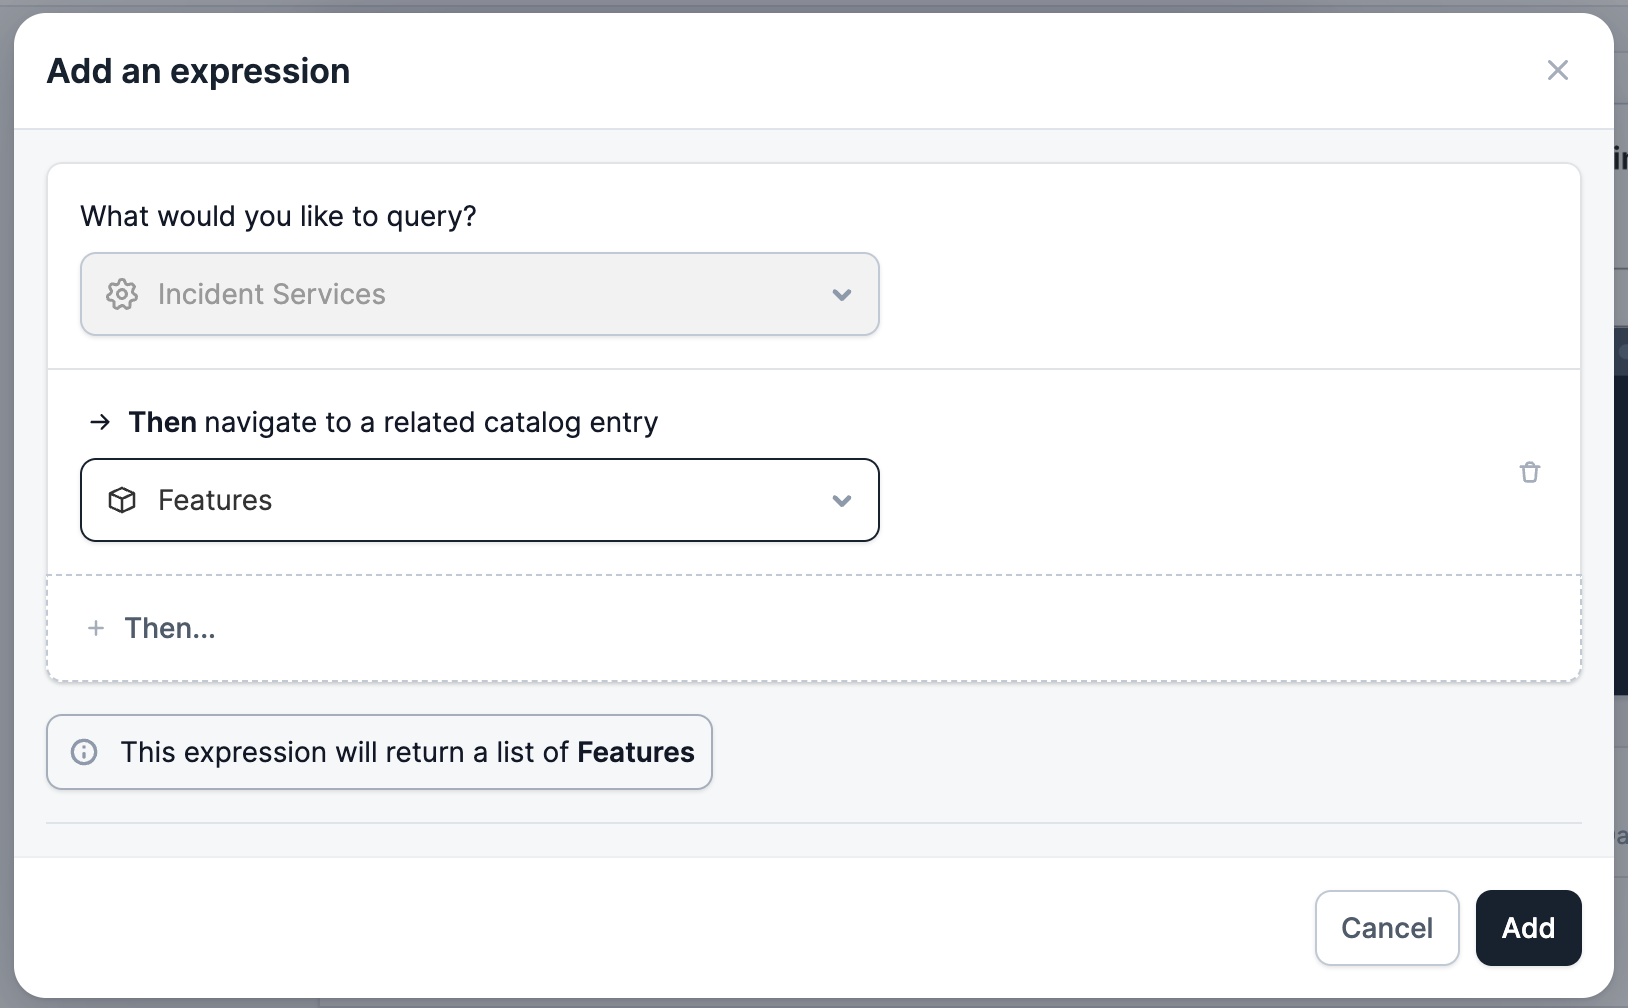Click bold Features word in result banner
The width and height of the screenshot is (1628, 1008).
[636, 752]
